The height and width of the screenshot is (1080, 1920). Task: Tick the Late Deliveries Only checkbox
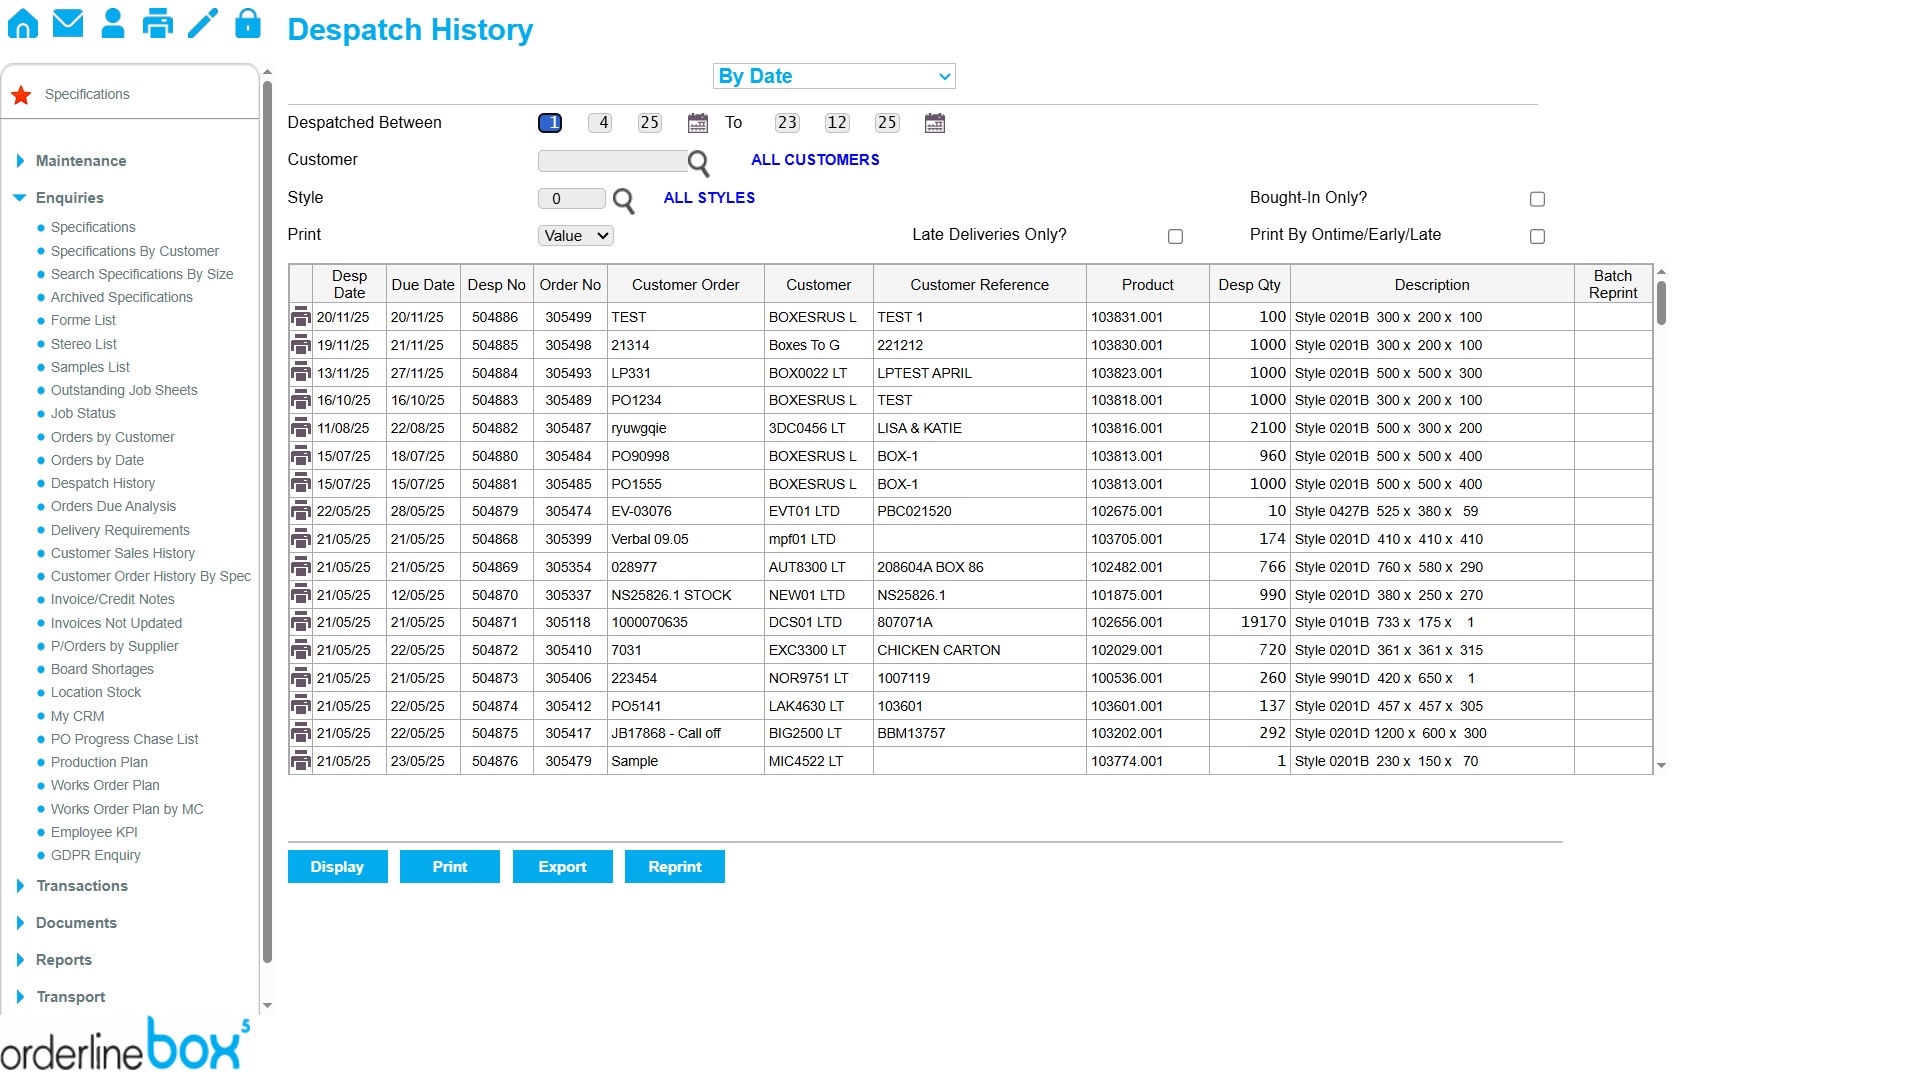pos(1175,236)
